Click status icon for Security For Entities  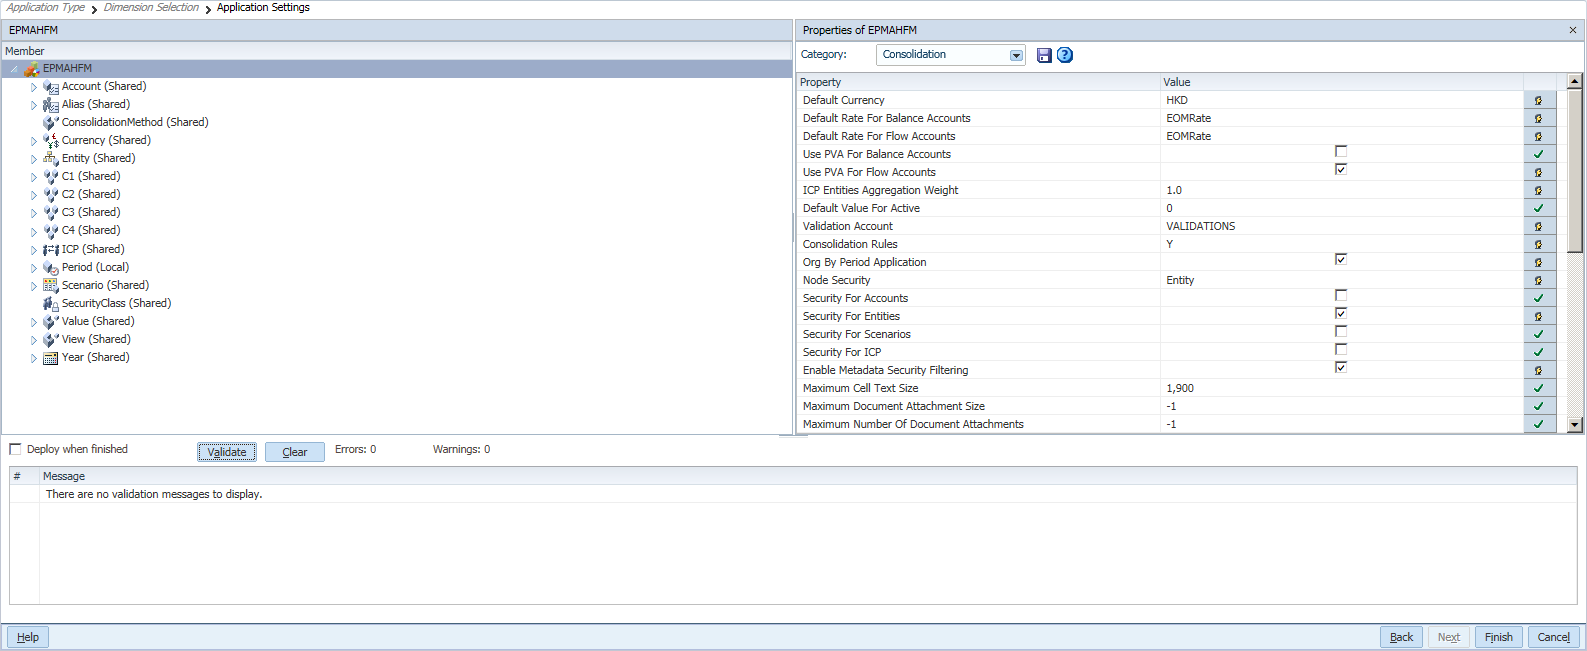pos(1538,316)
